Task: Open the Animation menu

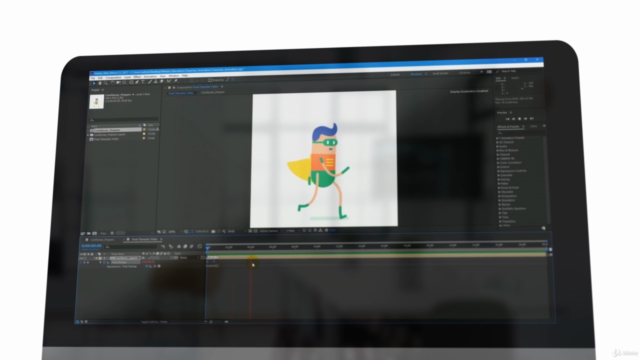Action: click(x=150, y=76)
